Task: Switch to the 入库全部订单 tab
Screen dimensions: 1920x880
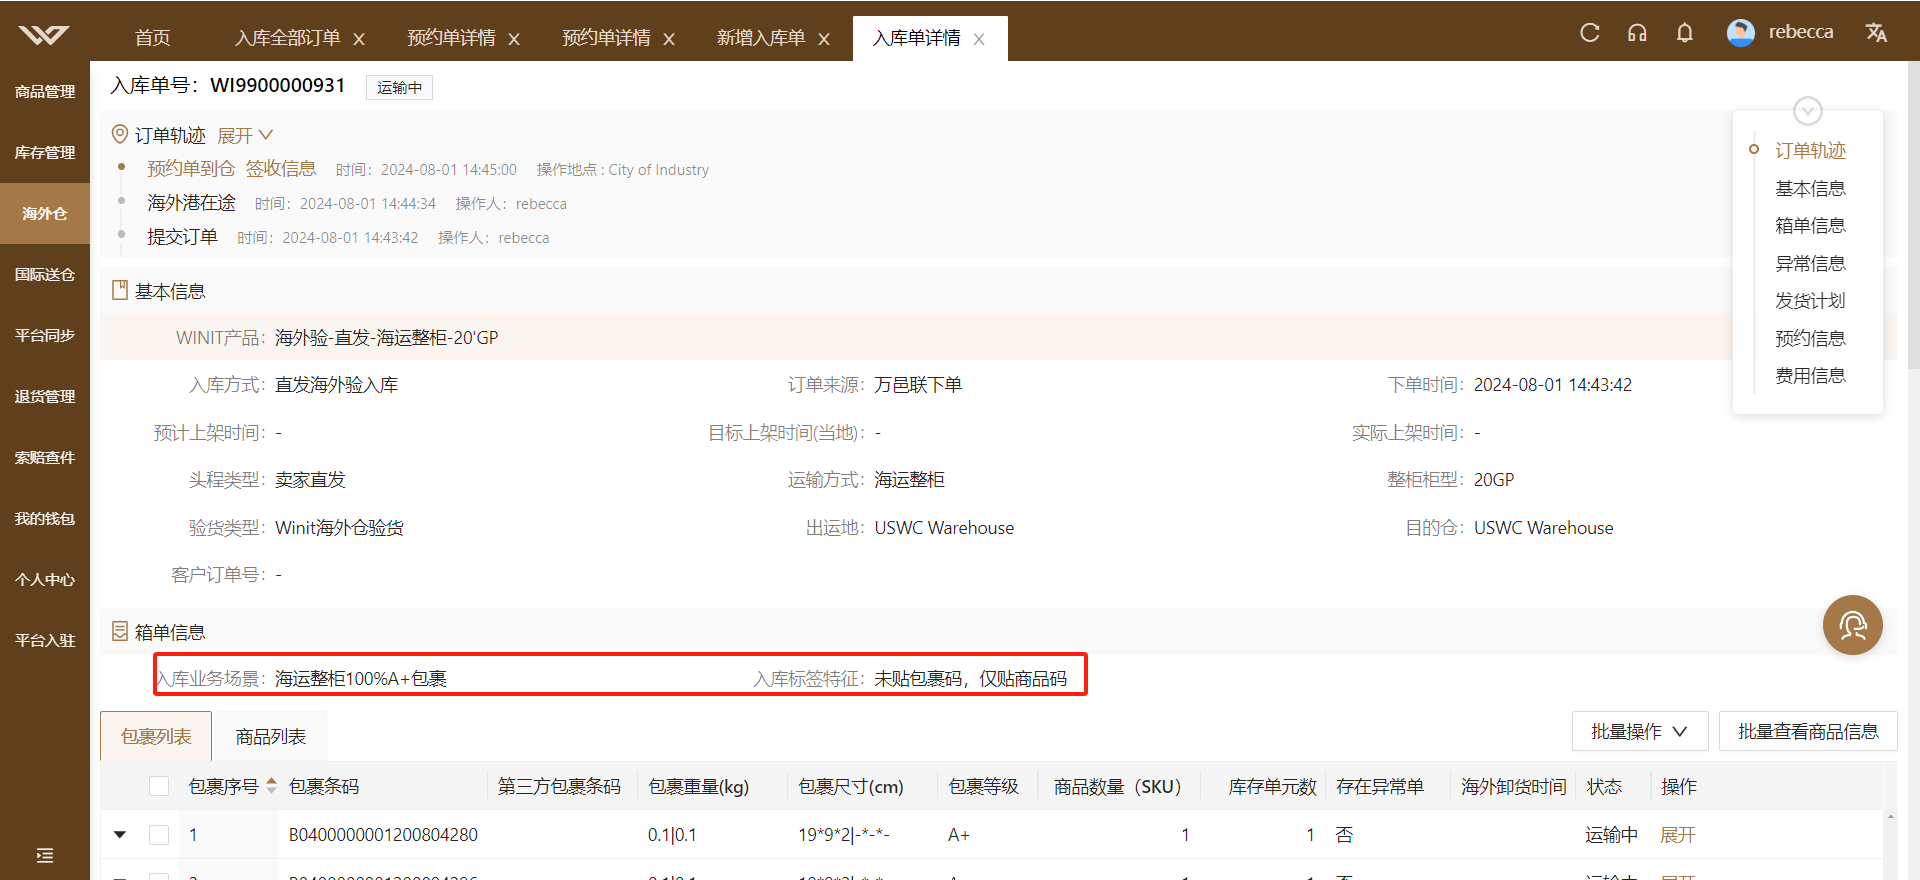Action: point(287,38)
